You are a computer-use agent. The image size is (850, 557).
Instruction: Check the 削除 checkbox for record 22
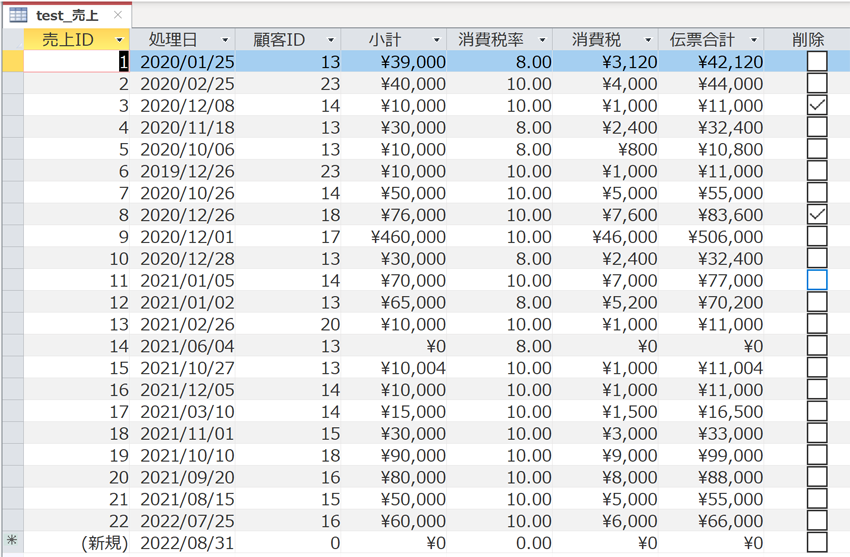click(817, 521)
